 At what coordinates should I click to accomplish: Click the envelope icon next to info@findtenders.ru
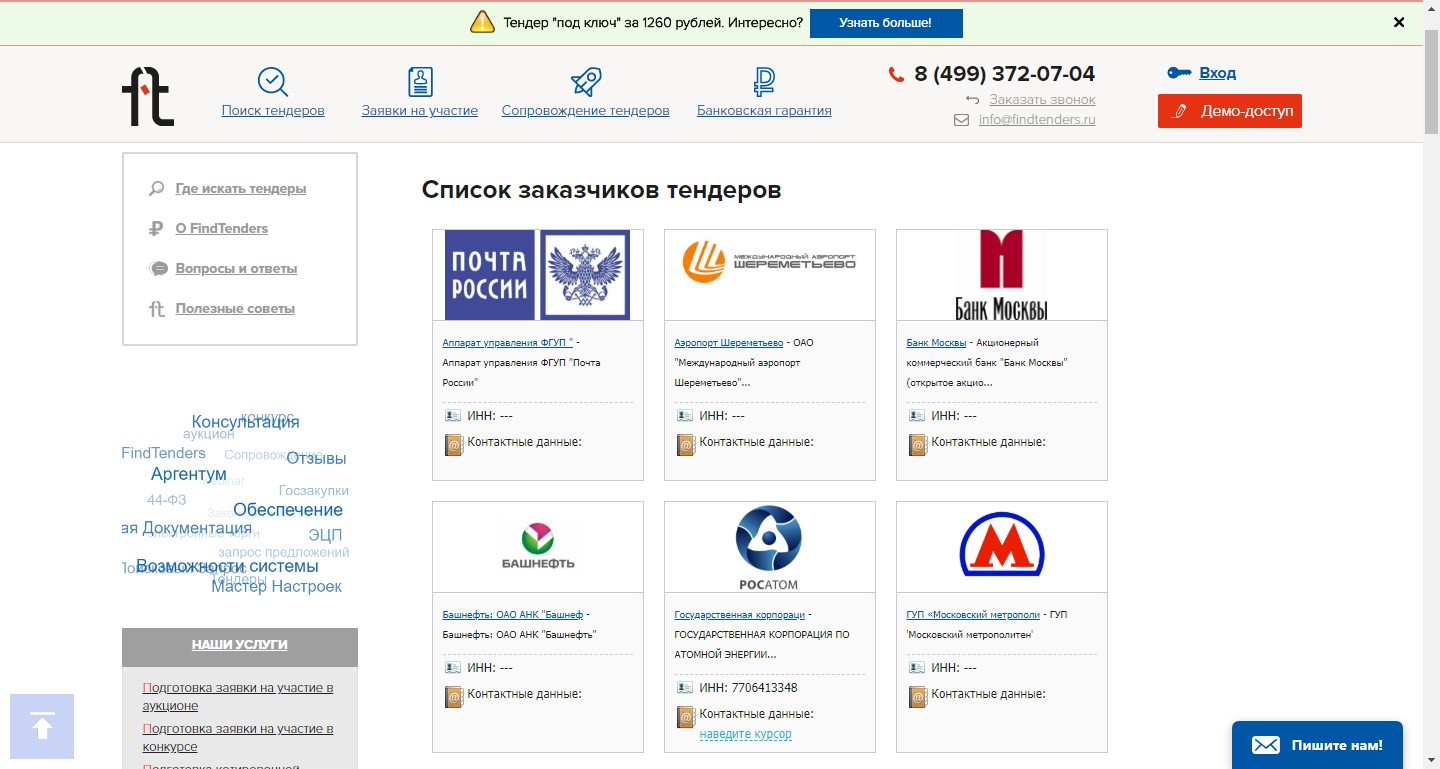[962, 120]
